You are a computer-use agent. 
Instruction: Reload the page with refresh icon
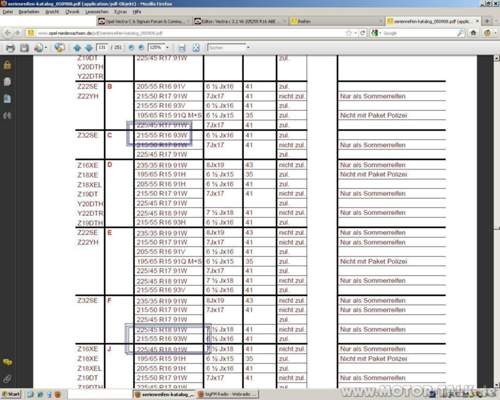[x=363, y=33]
